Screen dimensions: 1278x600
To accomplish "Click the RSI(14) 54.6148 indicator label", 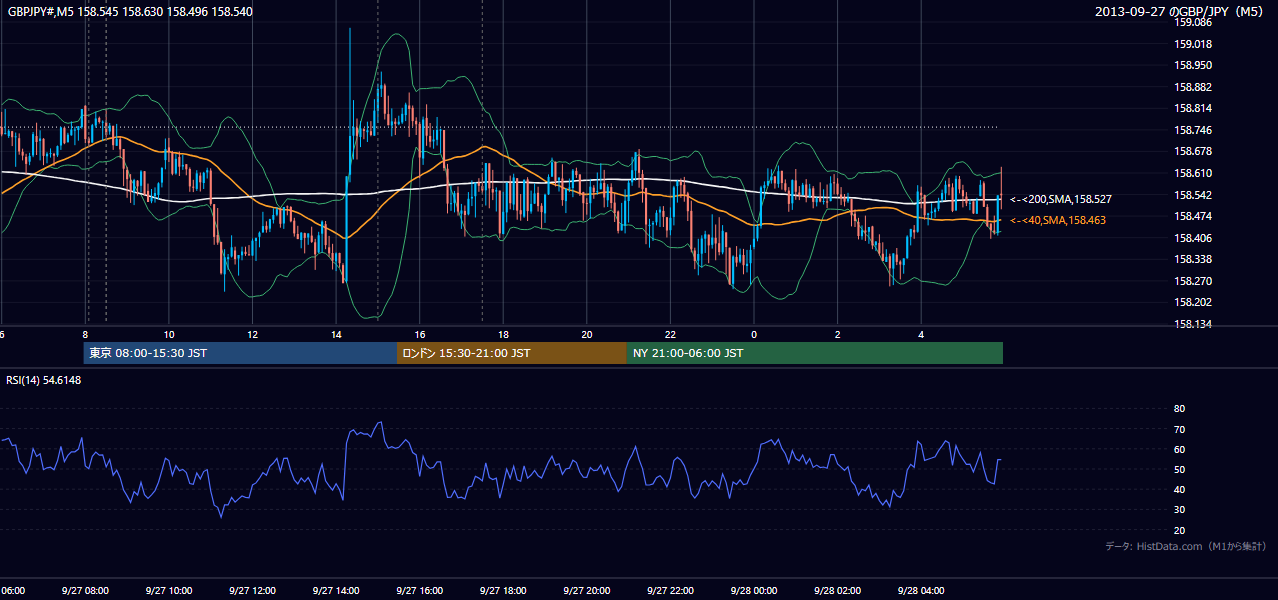I will point(44,380).
